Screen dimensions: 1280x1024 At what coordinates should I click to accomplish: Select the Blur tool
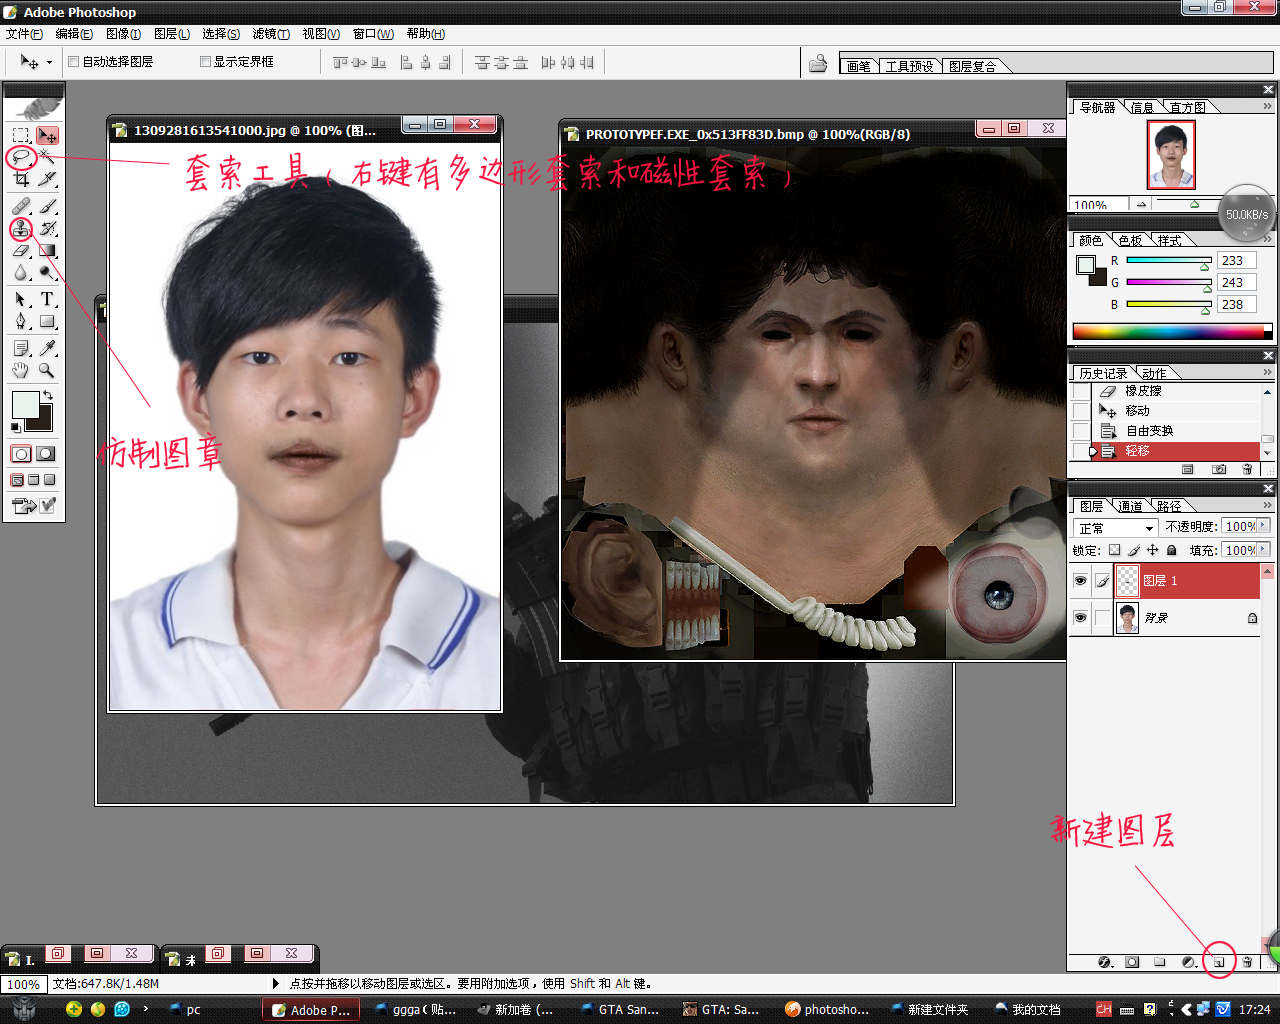21,273
